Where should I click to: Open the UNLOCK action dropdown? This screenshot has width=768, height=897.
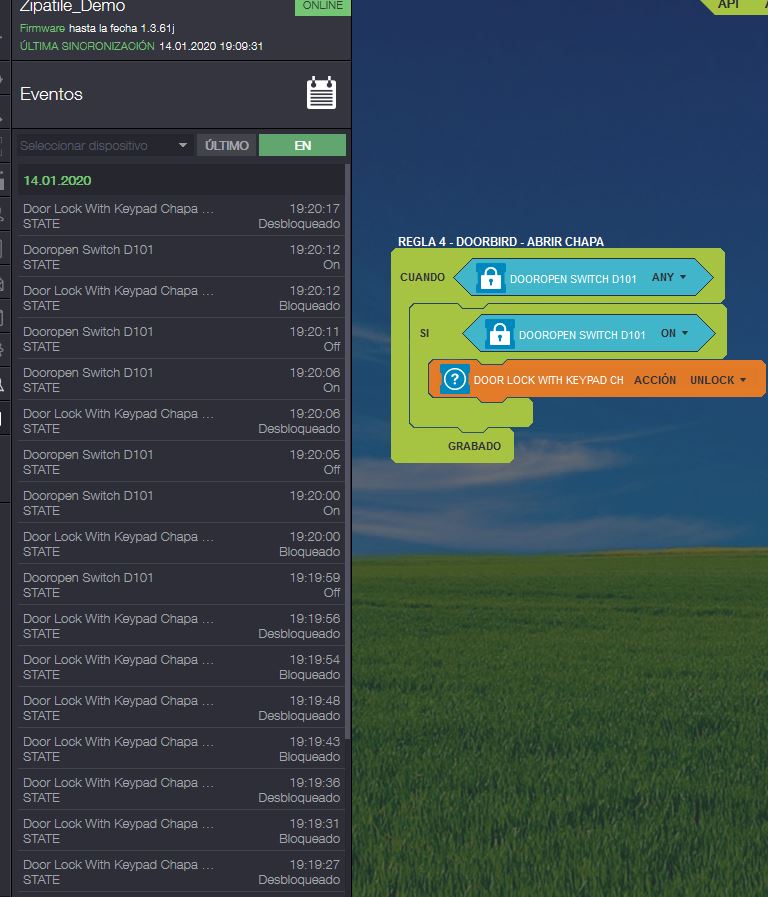(x=718, y=380)
